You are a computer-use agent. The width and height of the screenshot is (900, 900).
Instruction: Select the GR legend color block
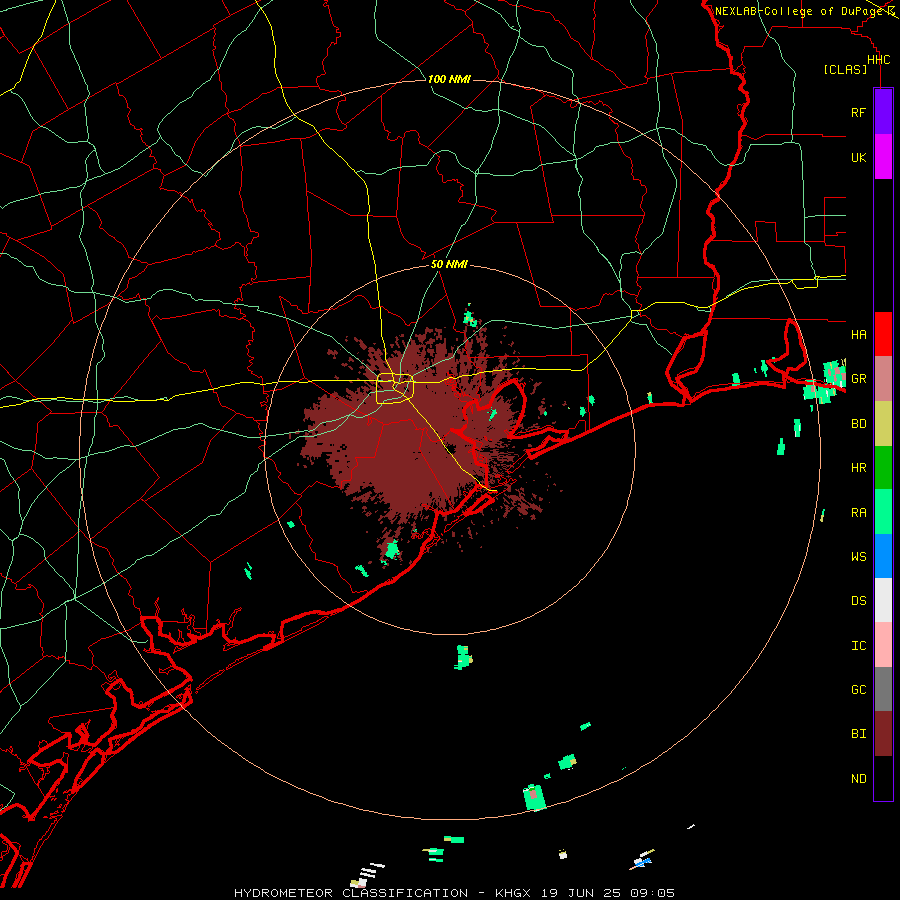coord(883,378)
